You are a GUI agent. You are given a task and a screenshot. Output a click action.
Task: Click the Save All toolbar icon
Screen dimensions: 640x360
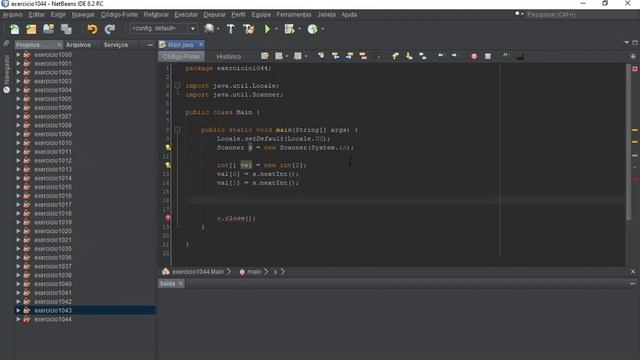[66, 29]
